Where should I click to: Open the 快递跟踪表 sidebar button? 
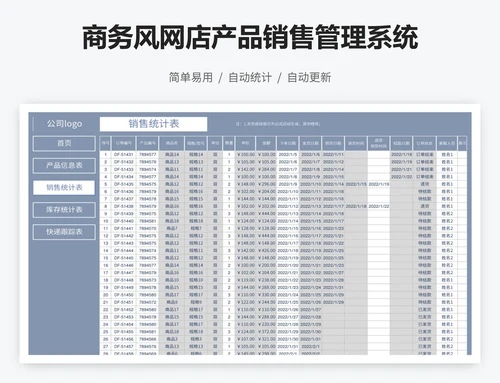[x=64, y=232]
